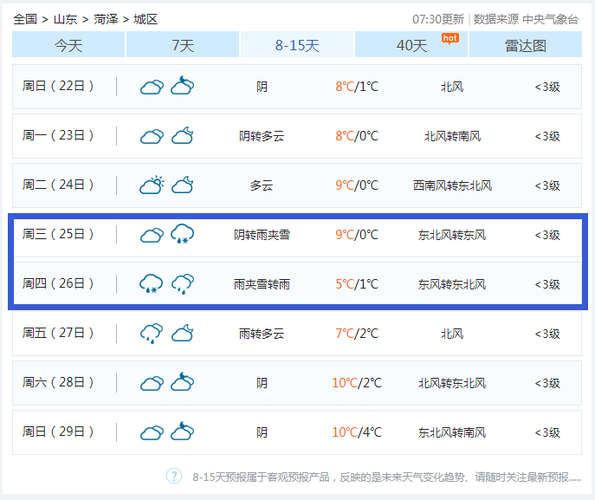This screenshot has width=595, height=500.
Task: Click daytime overcast icon for 周一 23日
Action: (x=152, y=136)
